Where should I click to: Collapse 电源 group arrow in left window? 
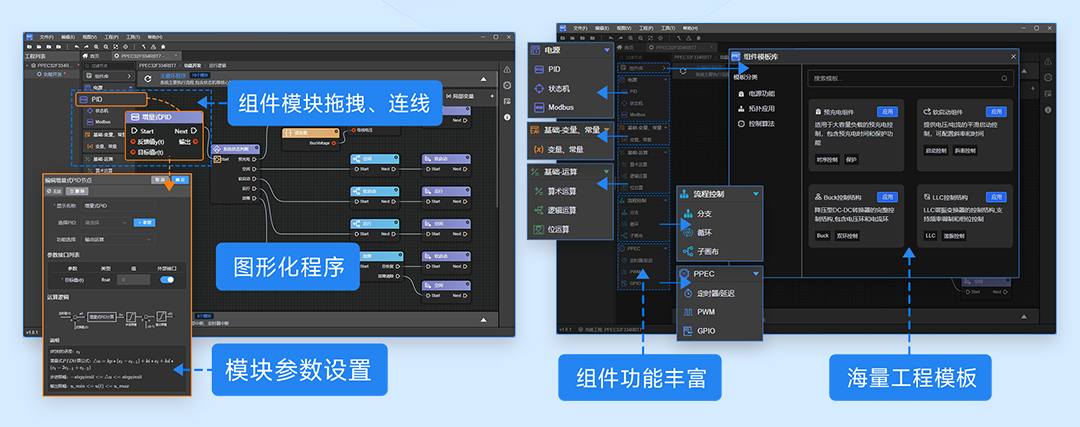pyautogui.click(x=129, y=87)
